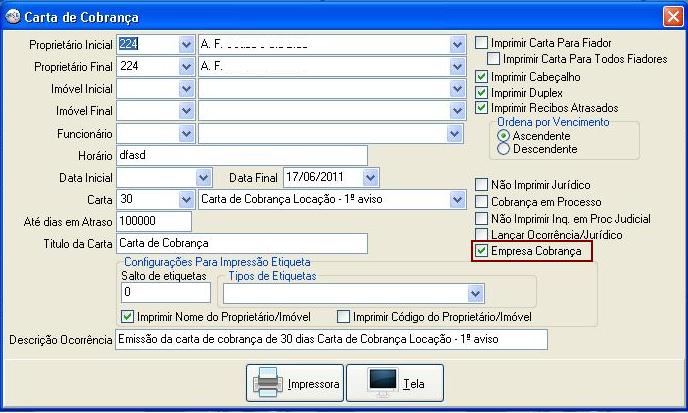
Task: Expand the Tipos de Etiquetas dropdown
Action: click(475, 294)
